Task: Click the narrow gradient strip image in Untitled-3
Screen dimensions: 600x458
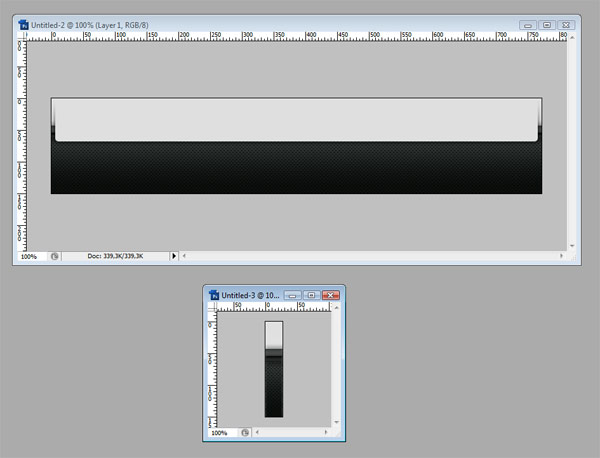Action: point(274,369)
